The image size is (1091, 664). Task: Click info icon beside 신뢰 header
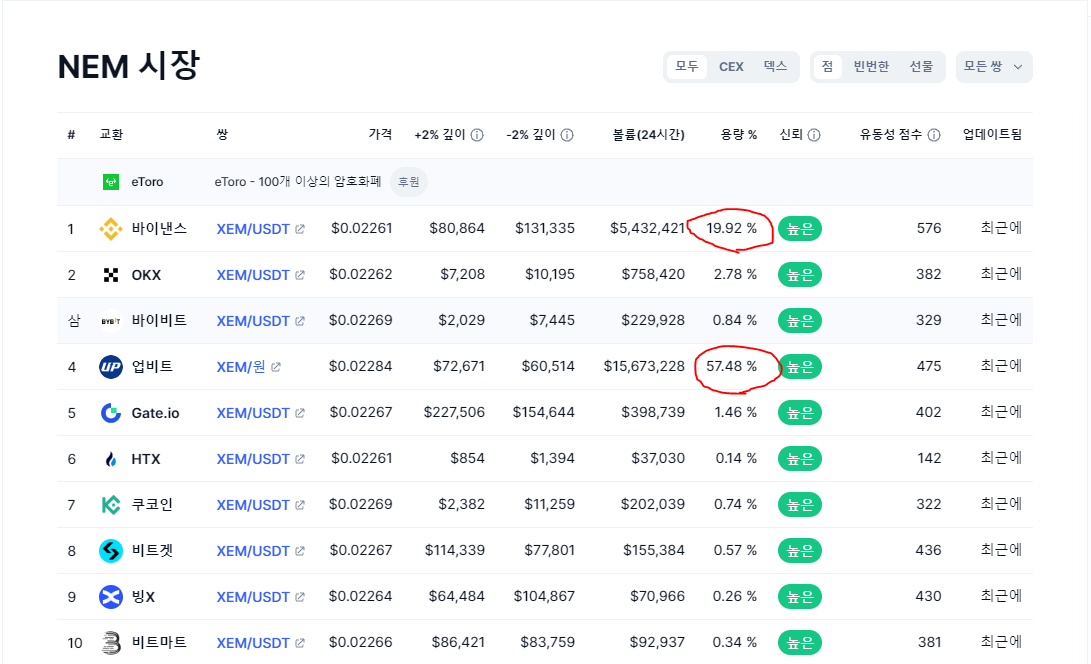pyautogui.click(x=814, y=135)
